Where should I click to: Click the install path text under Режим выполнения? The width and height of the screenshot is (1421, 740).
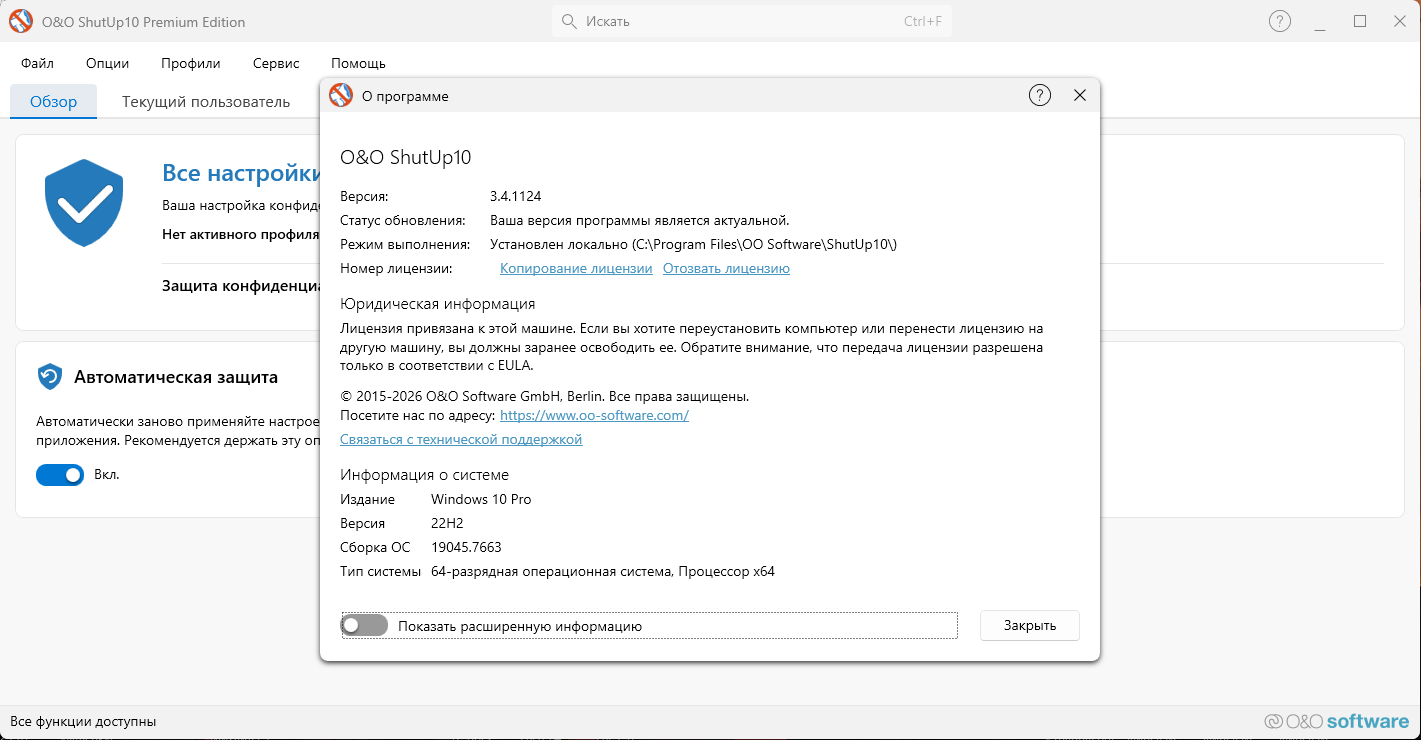pyautogui.click(x=693, y=244)
